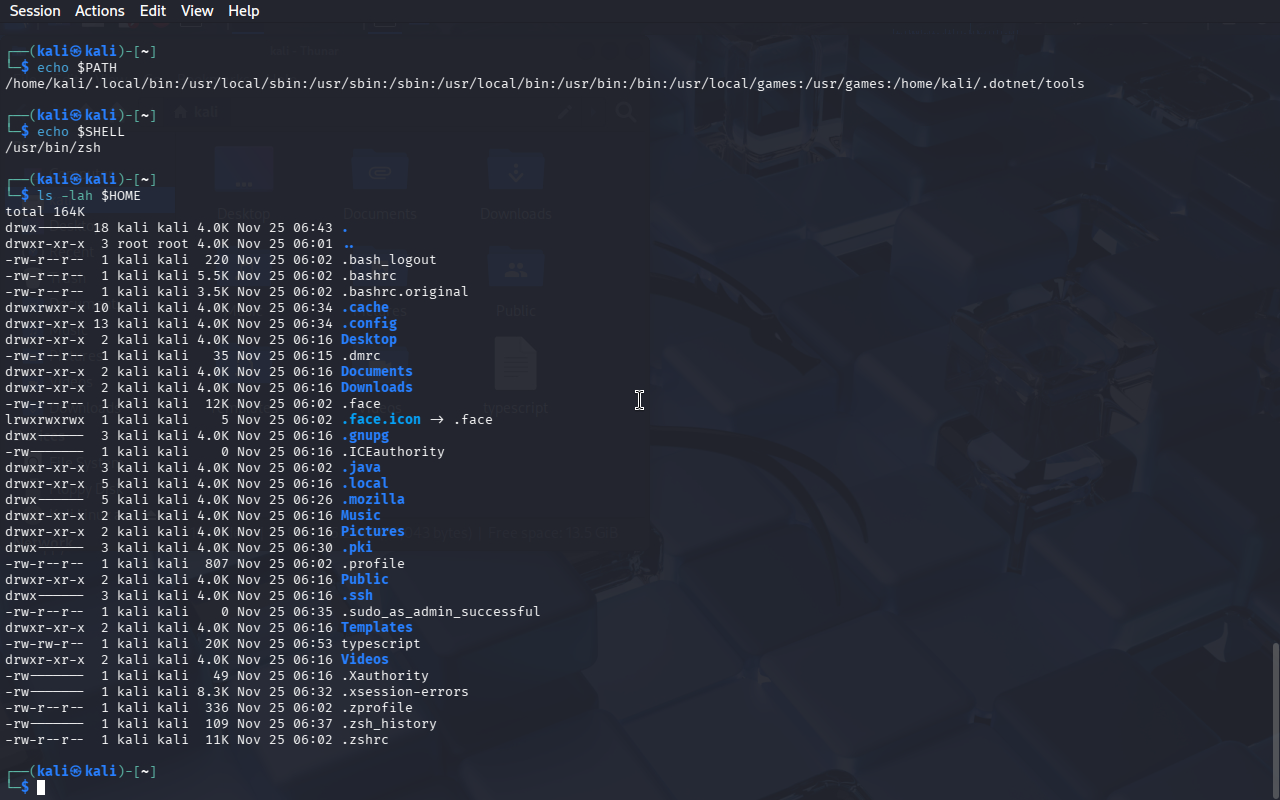Click the .face.icon symlink entry

(x=380, y=420)
